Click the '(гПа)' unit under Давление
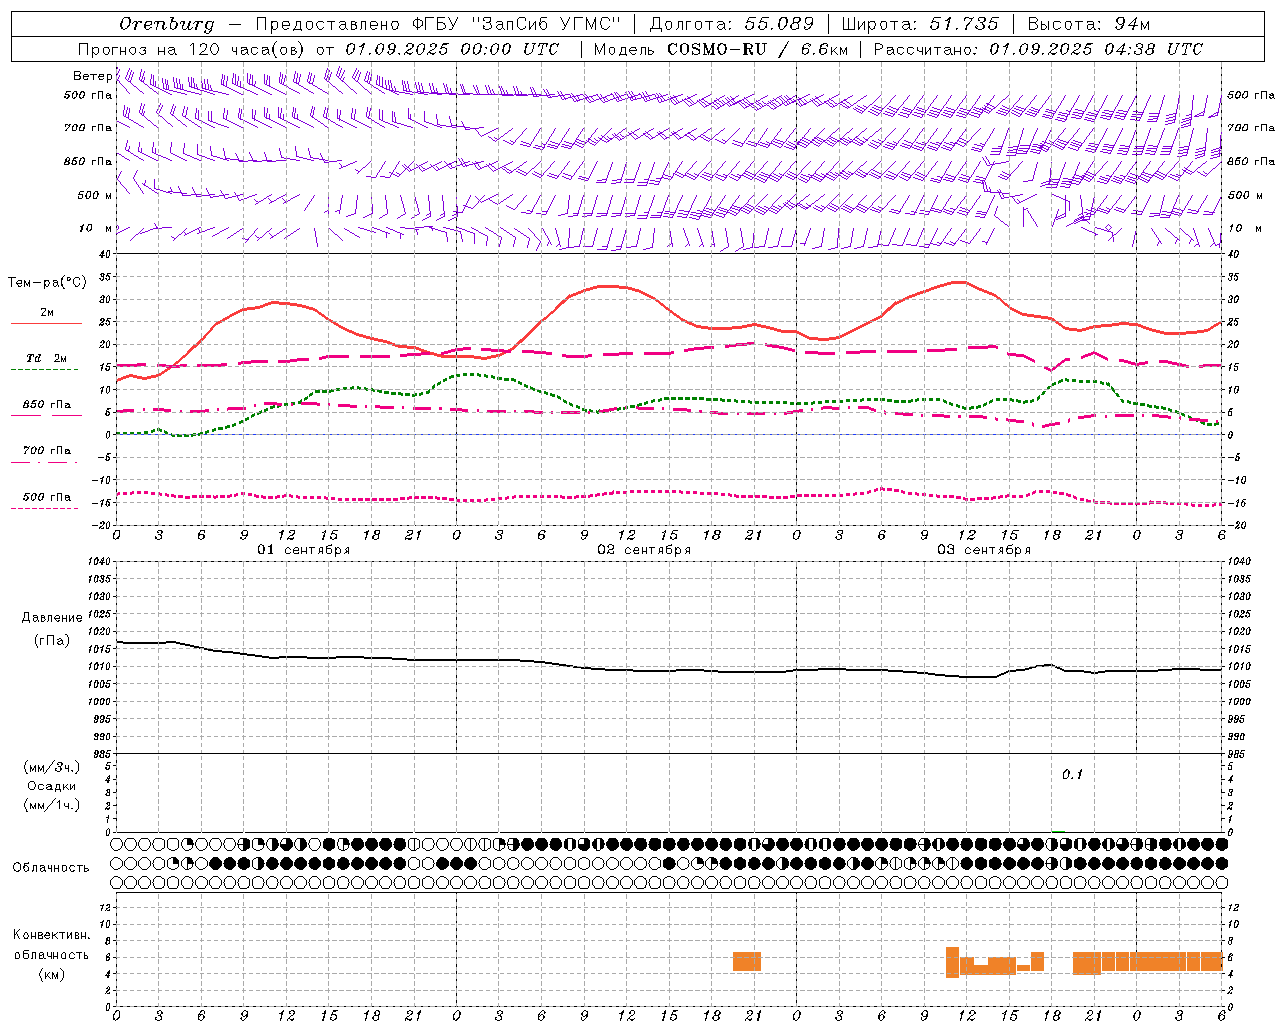Viewport: 1280px width, 1024px height. coord(52,641)
